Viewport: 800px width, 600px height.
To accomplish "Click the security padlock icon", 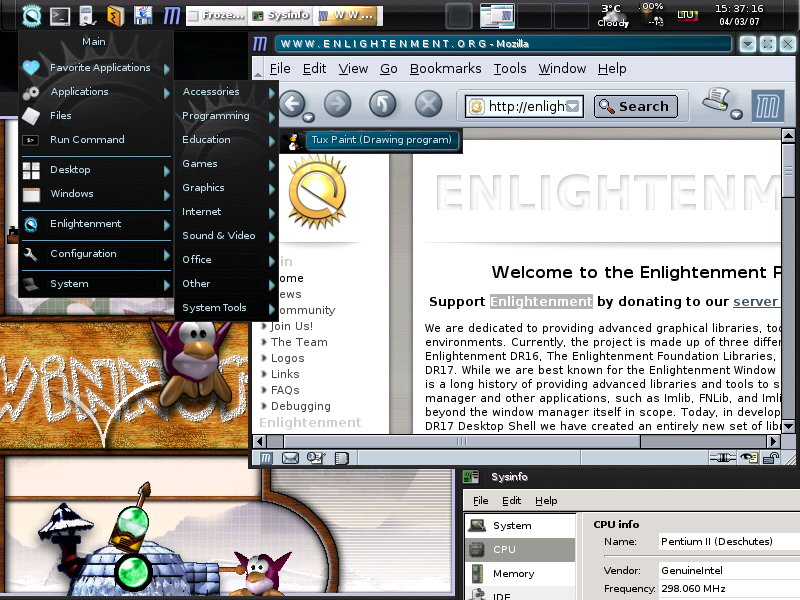I will click(x=771, y=459).
